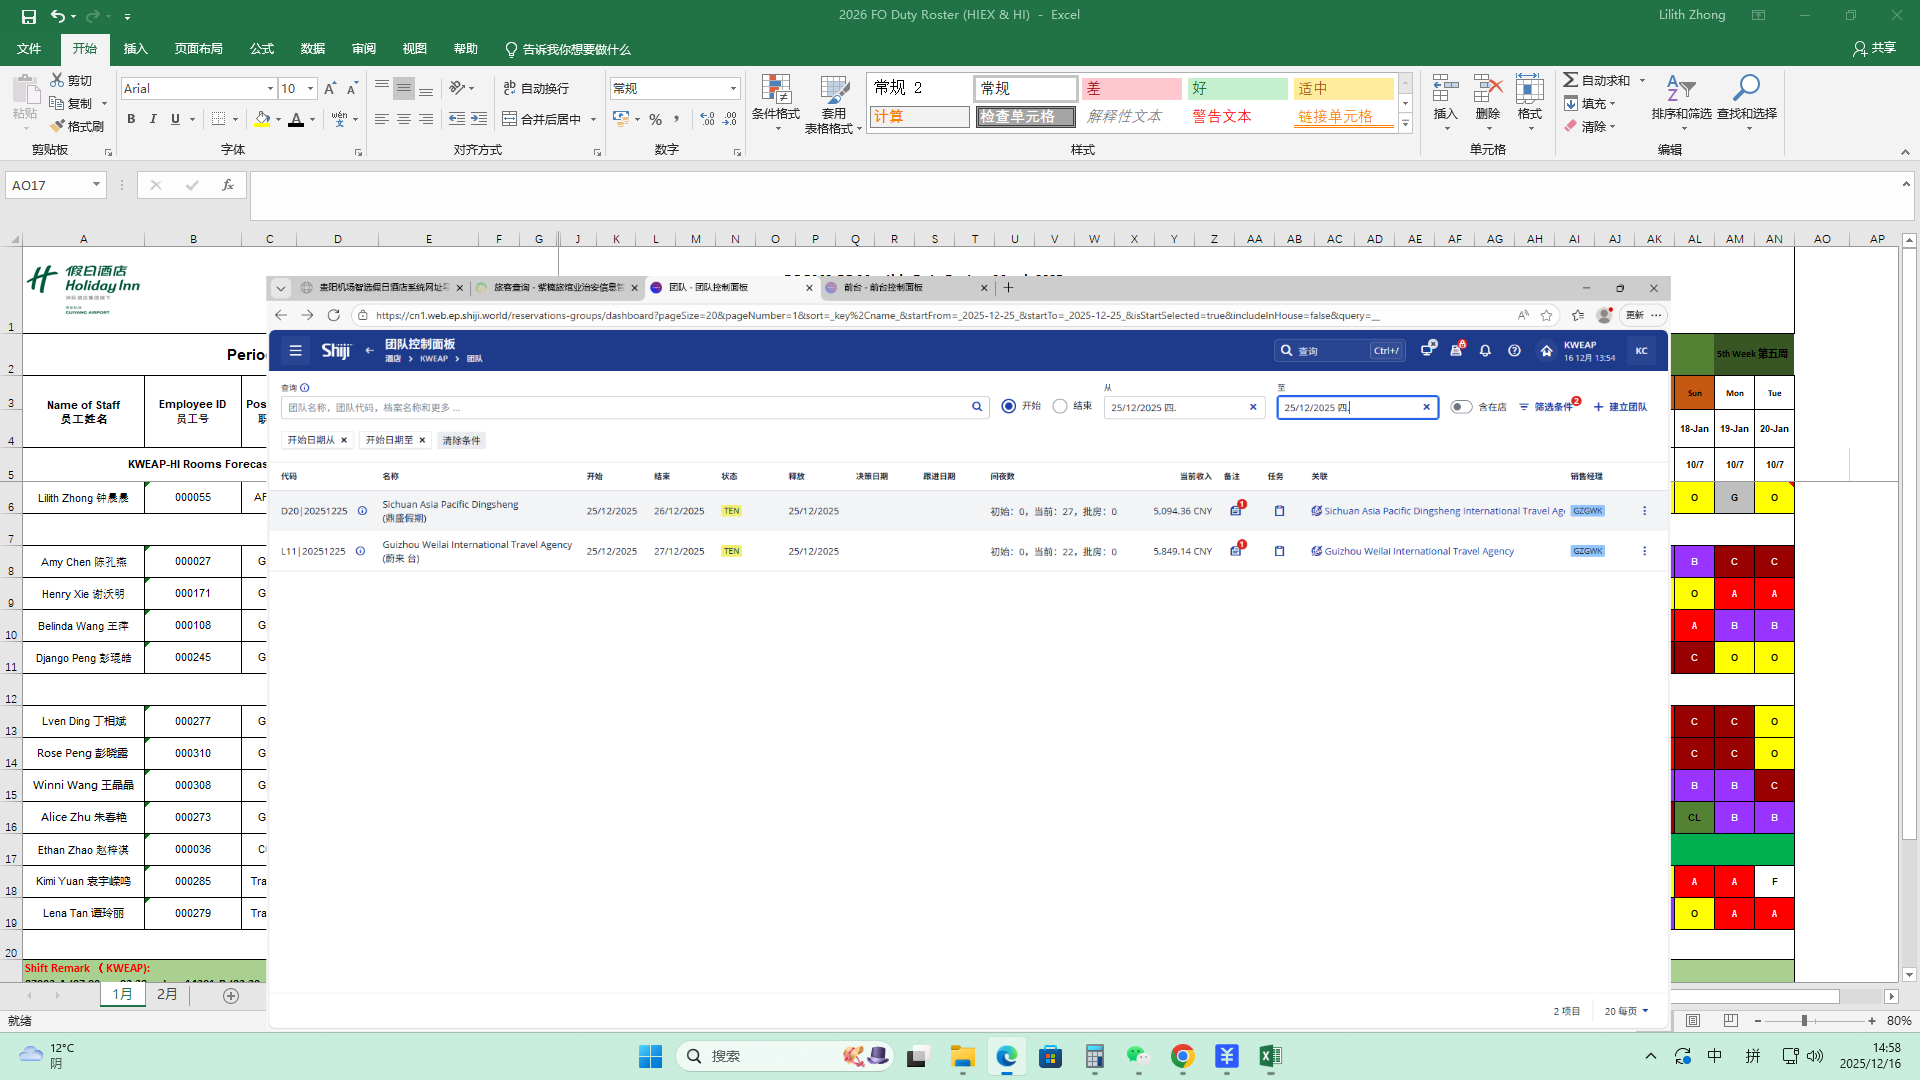The height and width of the screenshot is (1080, 1920).
Task: Click the notifications bell icon
Action: tap(1485, 351)
